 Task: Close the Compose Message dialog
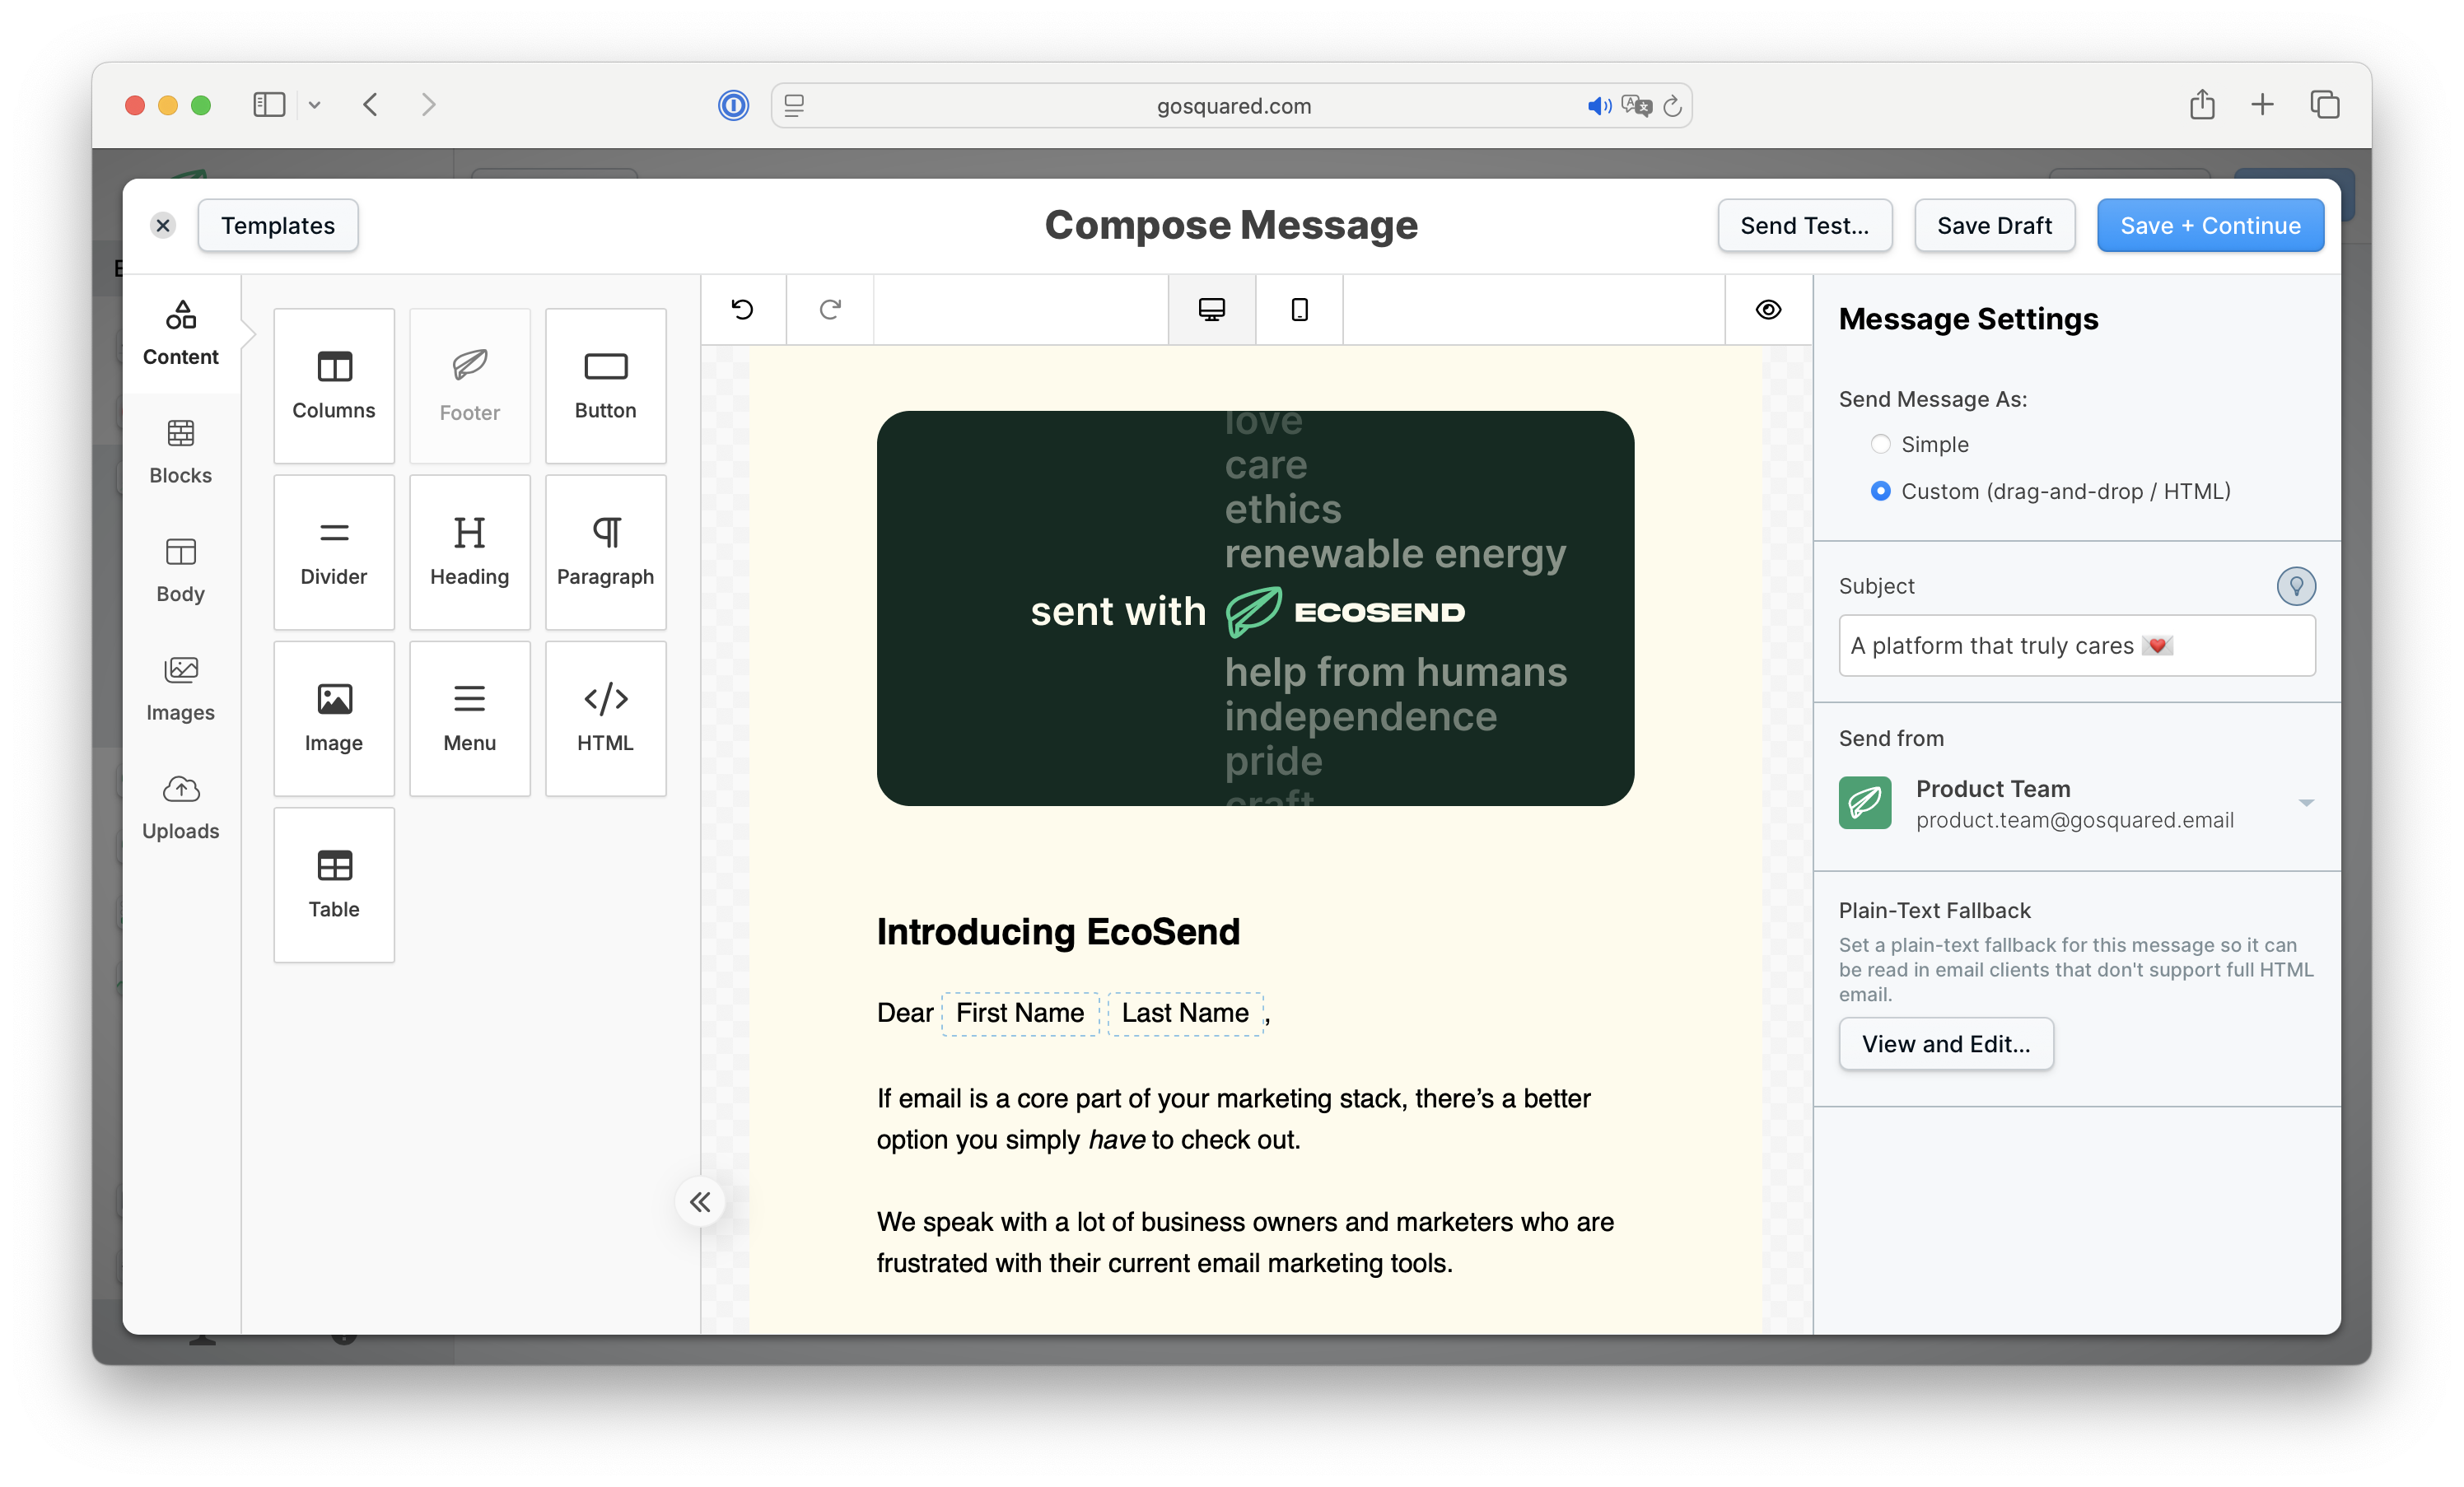[x=163, y=226]
